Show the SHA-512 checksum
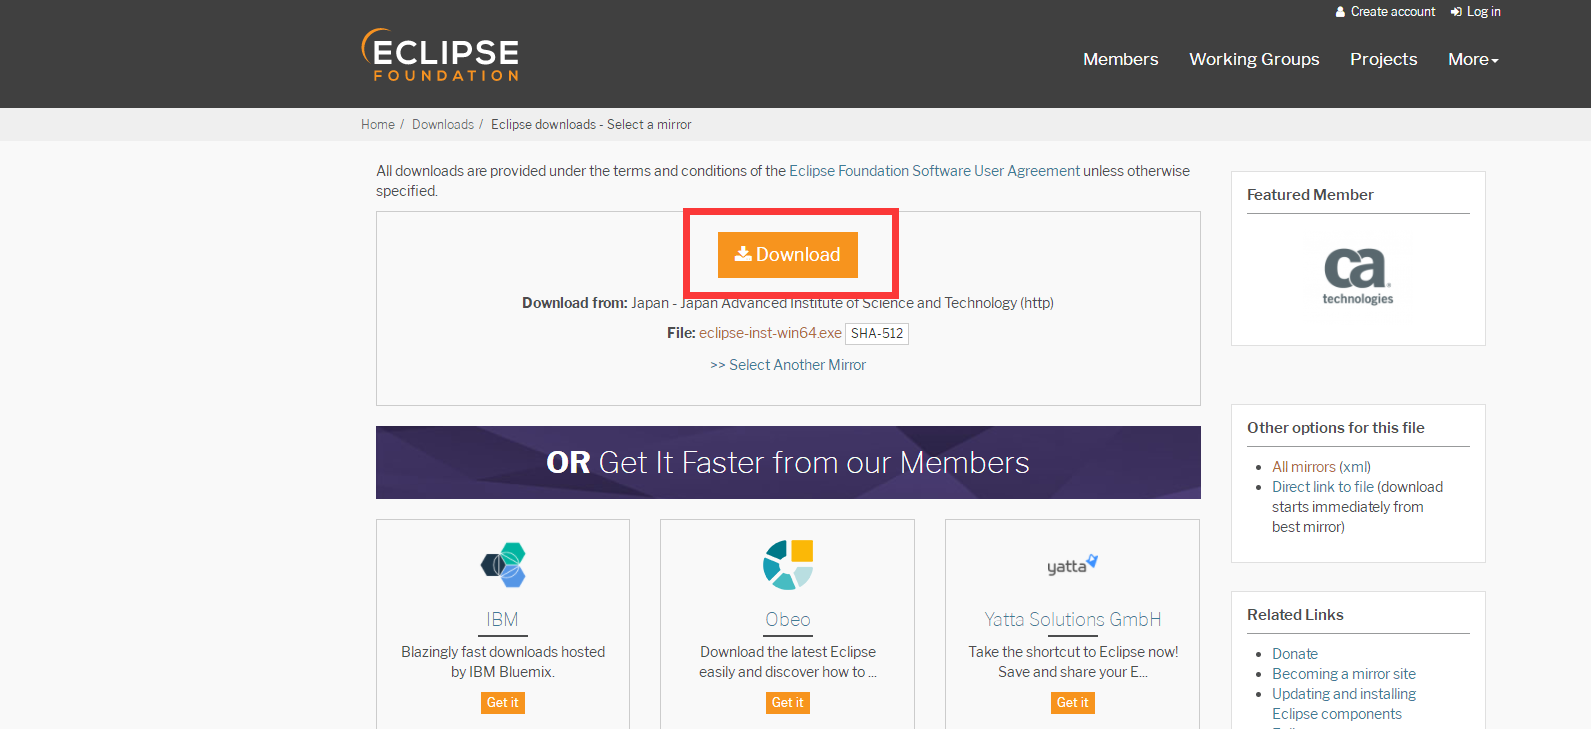 coord(877,334)
